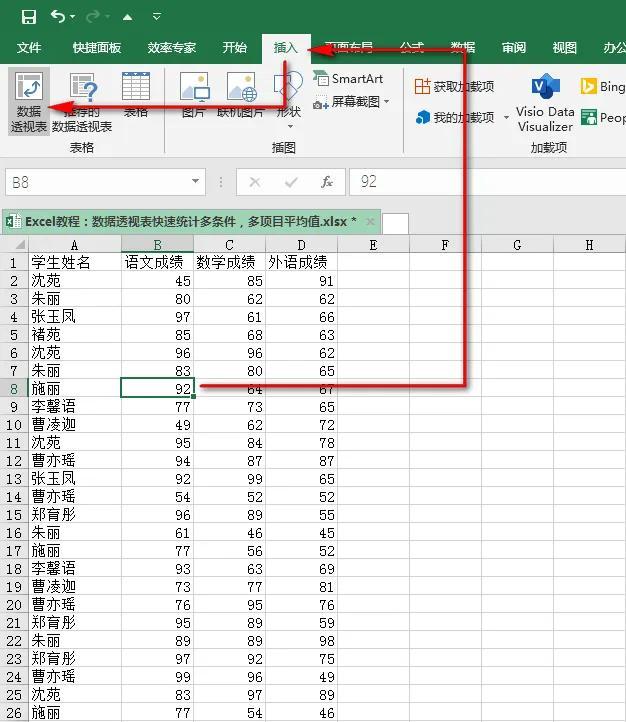626x722 pixels.
Task: Select column D header
Action: click(301, 245)
